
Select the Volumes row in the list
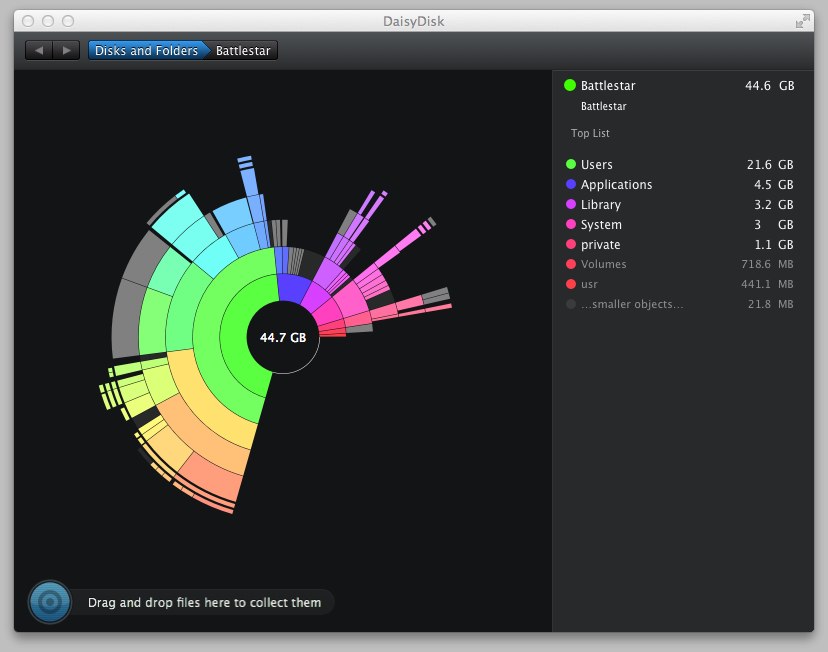[x=680, y=264]
